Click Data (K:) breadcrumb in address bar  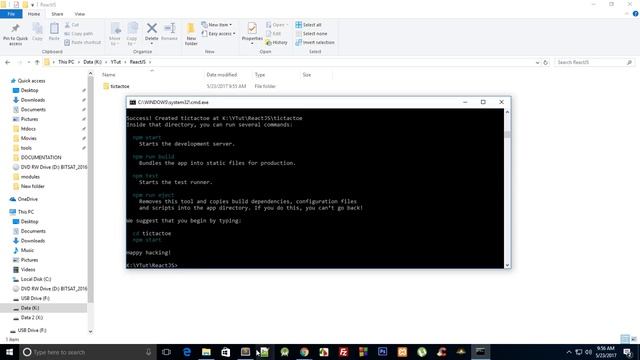pos(92,62)
